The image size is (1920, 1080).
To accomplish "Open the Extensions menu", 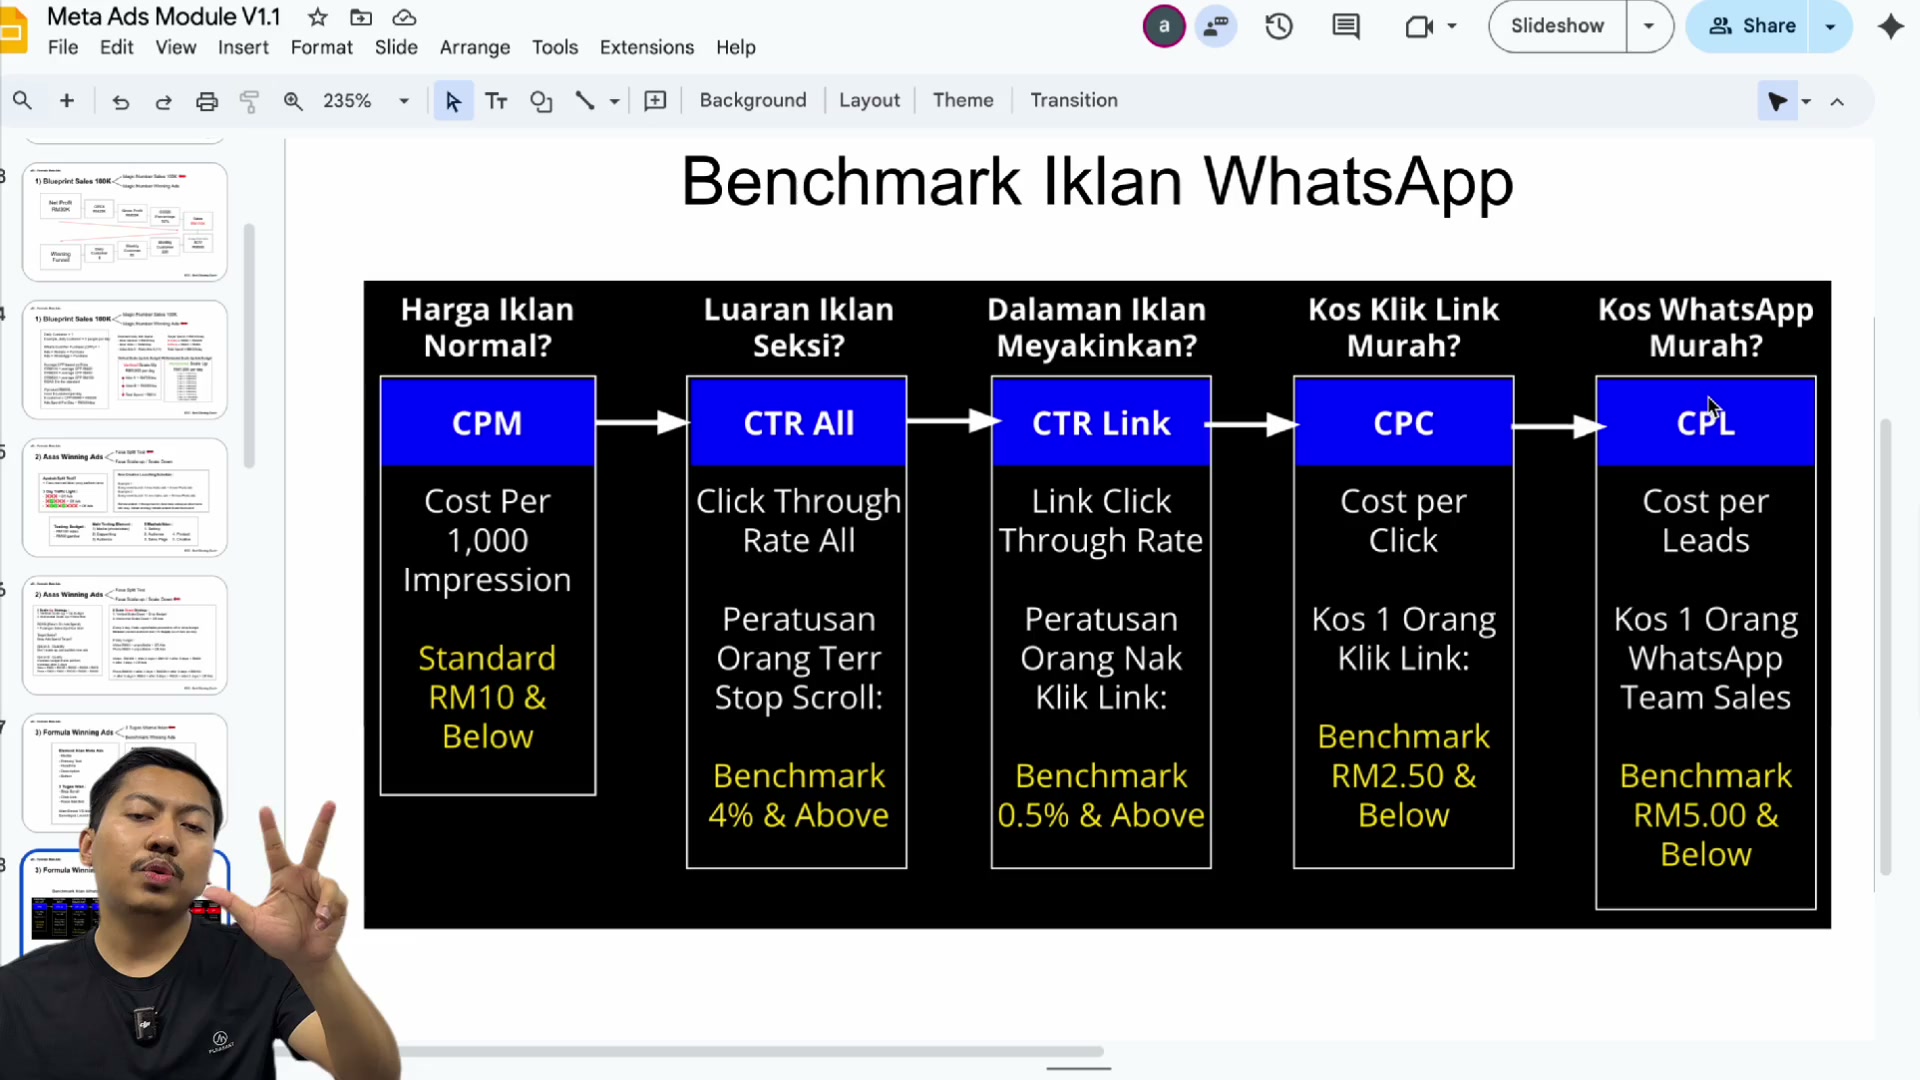I will click(x=647, y=48).
